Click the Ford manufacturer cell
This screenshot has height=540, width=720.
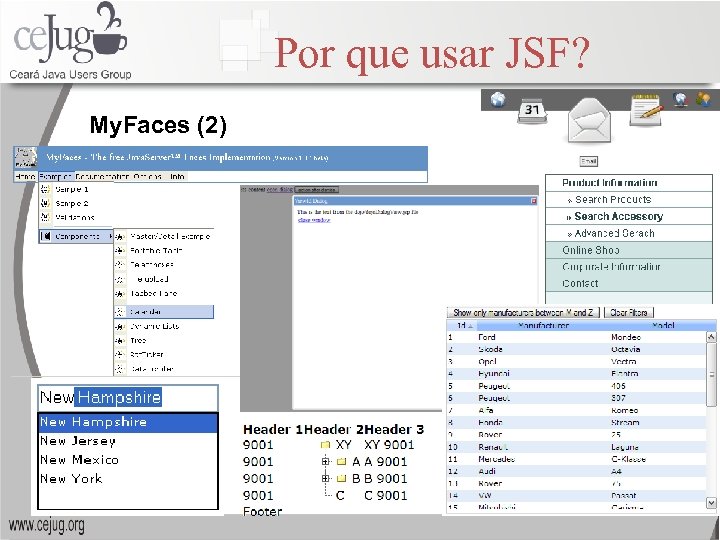tap(487, 337)
